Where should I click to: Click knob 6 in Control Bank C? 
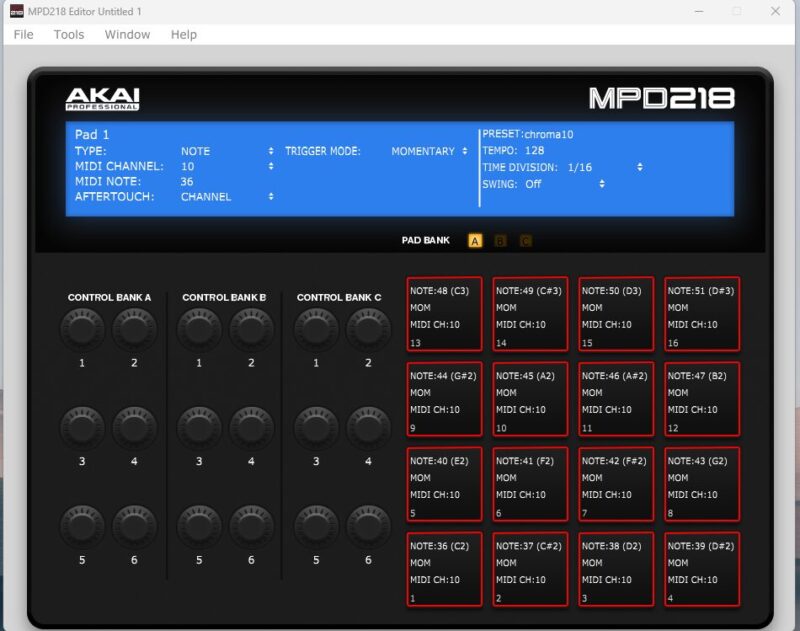[x=368, y=526]
